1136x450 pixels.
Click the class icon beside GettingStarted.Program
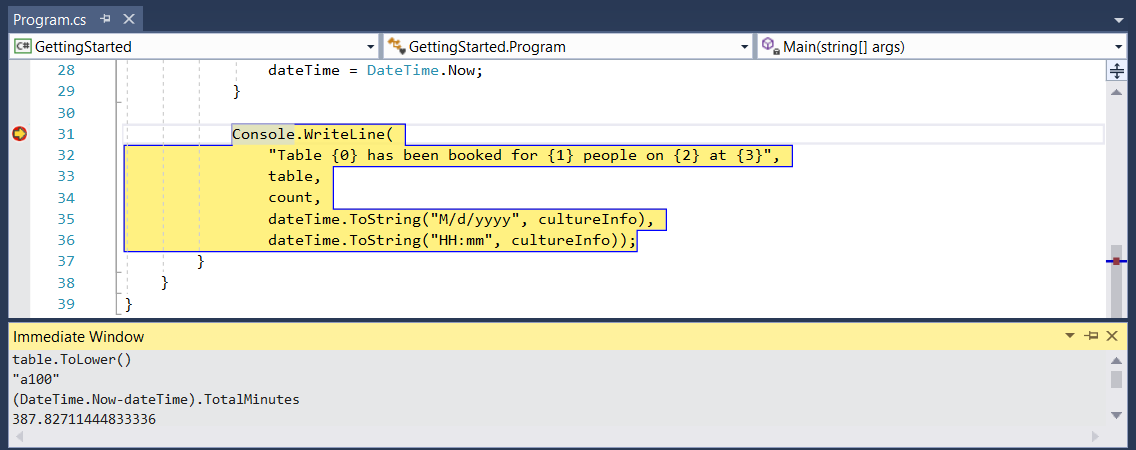click(x=396, y=47)
